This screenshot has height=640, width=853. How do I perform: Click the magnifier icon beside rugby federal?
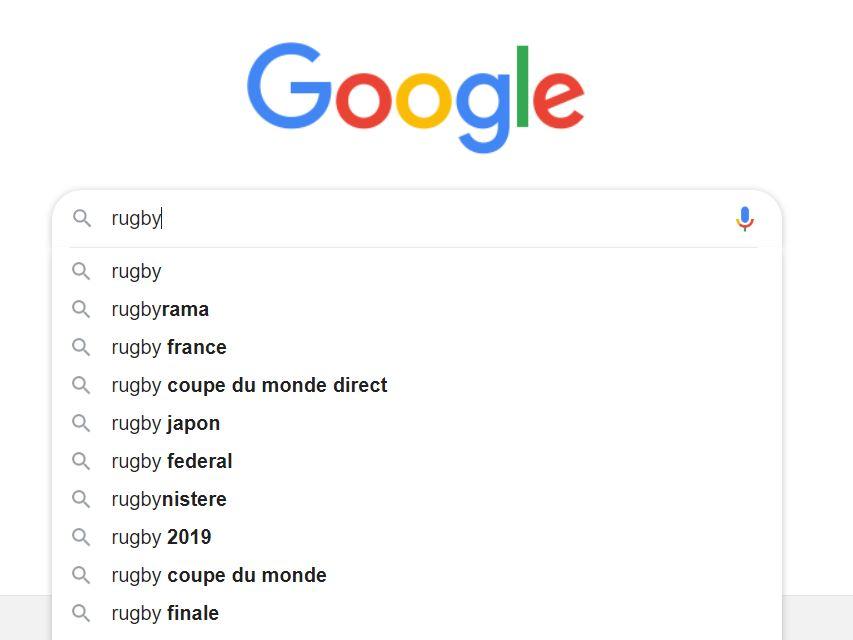pos(81,461)
